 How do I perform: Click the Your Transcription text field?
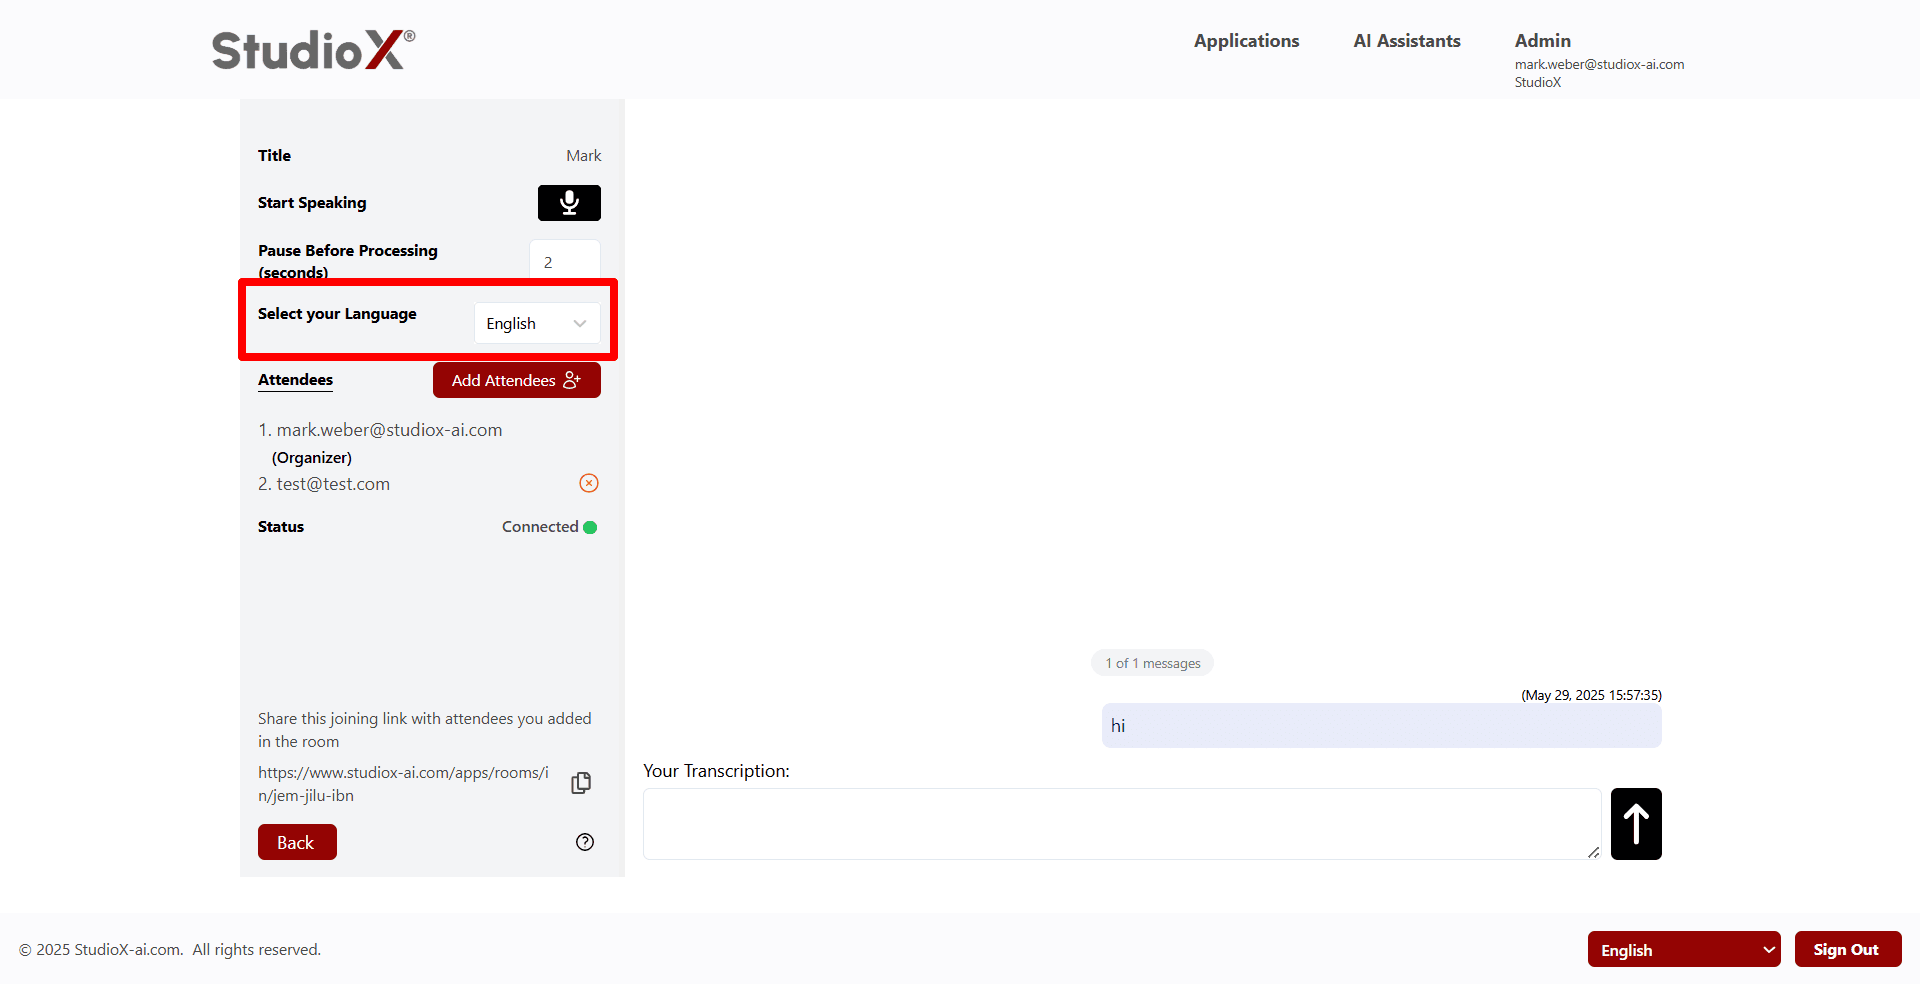coord(1120,823)
